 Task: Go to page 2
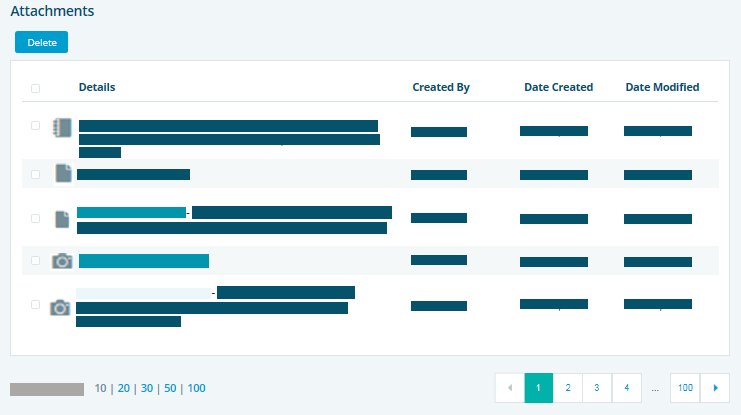tap(568, 388)
